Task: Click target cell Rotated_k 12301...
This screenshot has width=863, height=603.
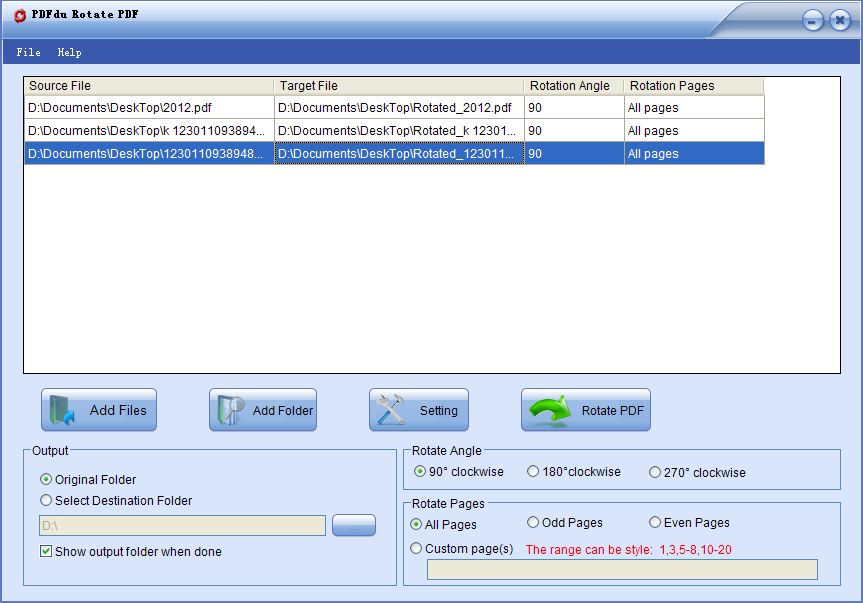Action: coord(399,130)
